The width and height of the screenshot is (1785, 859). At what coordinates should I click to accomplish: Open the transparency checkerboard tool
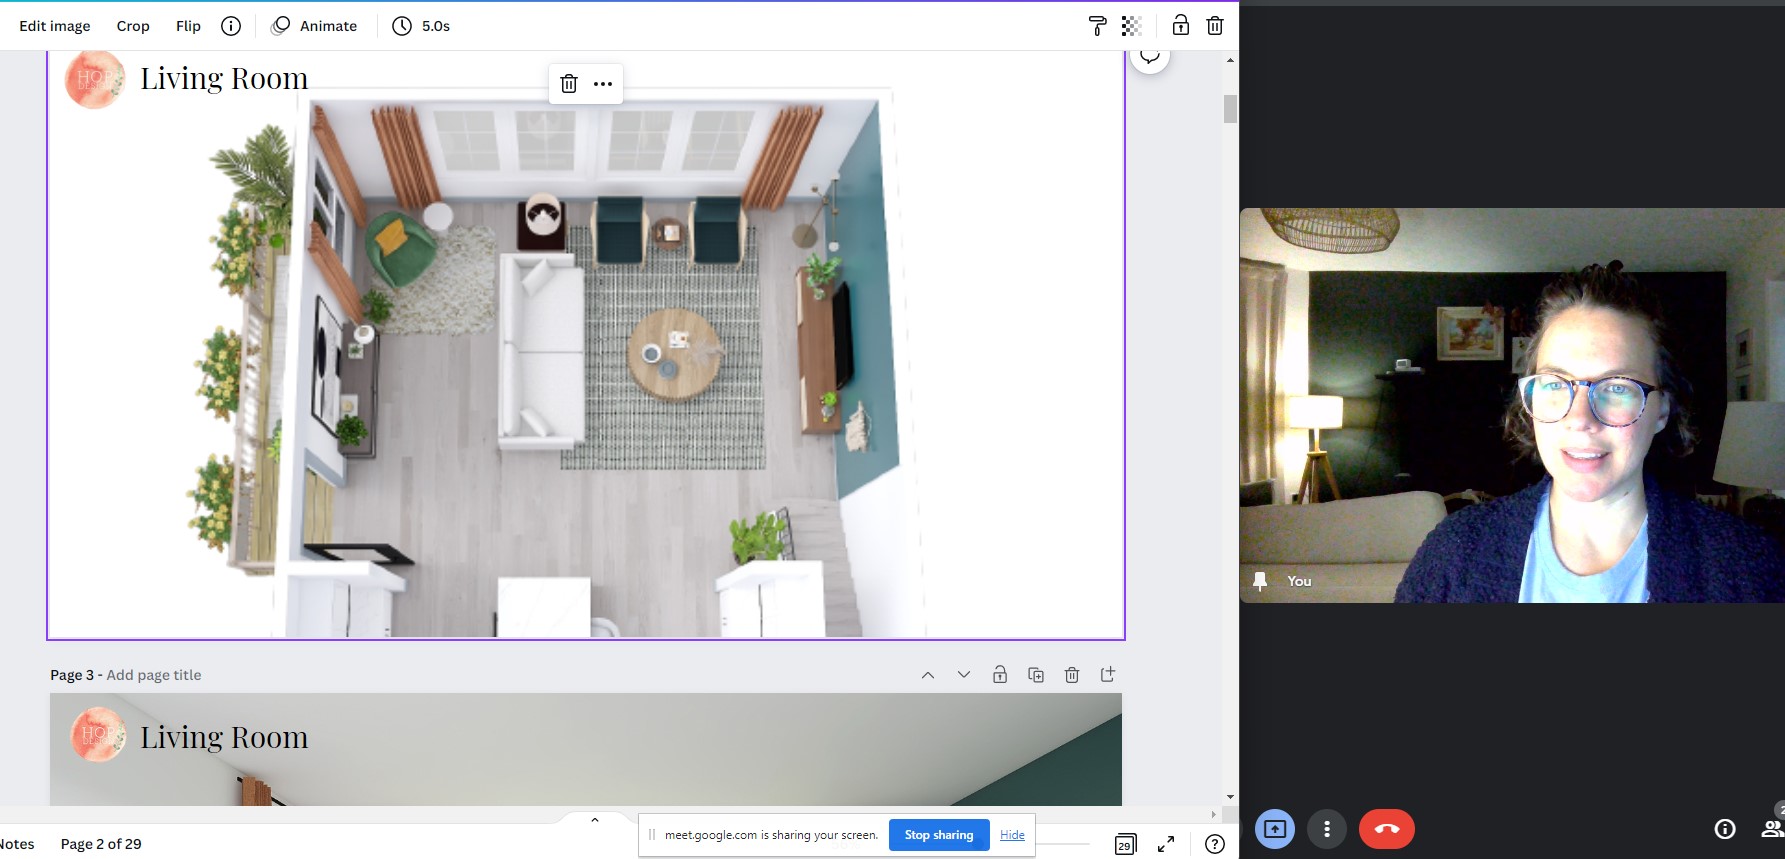[x=1131, y=26]
